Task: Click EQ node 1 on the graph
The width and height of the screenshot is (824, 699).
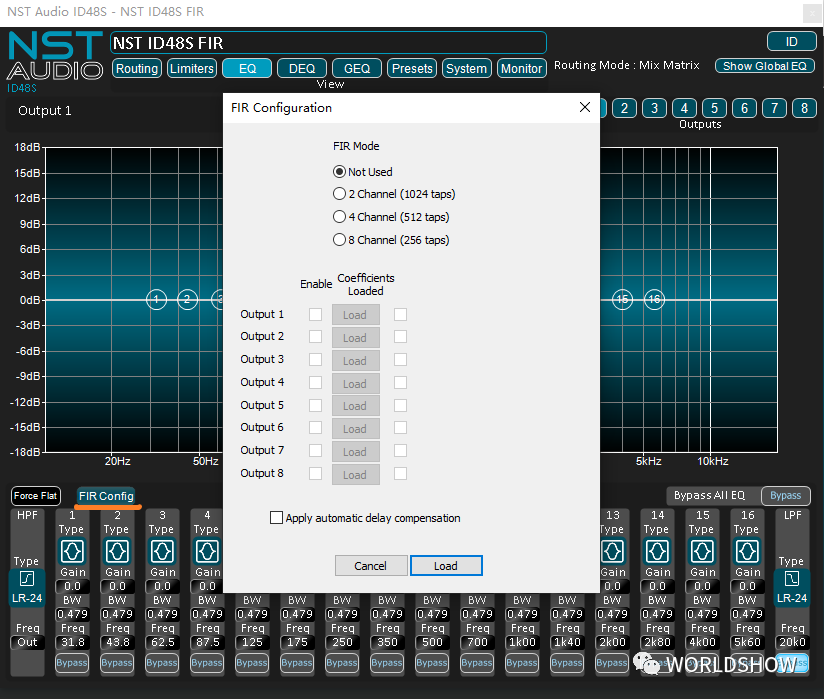Action: tap(156, 300)
